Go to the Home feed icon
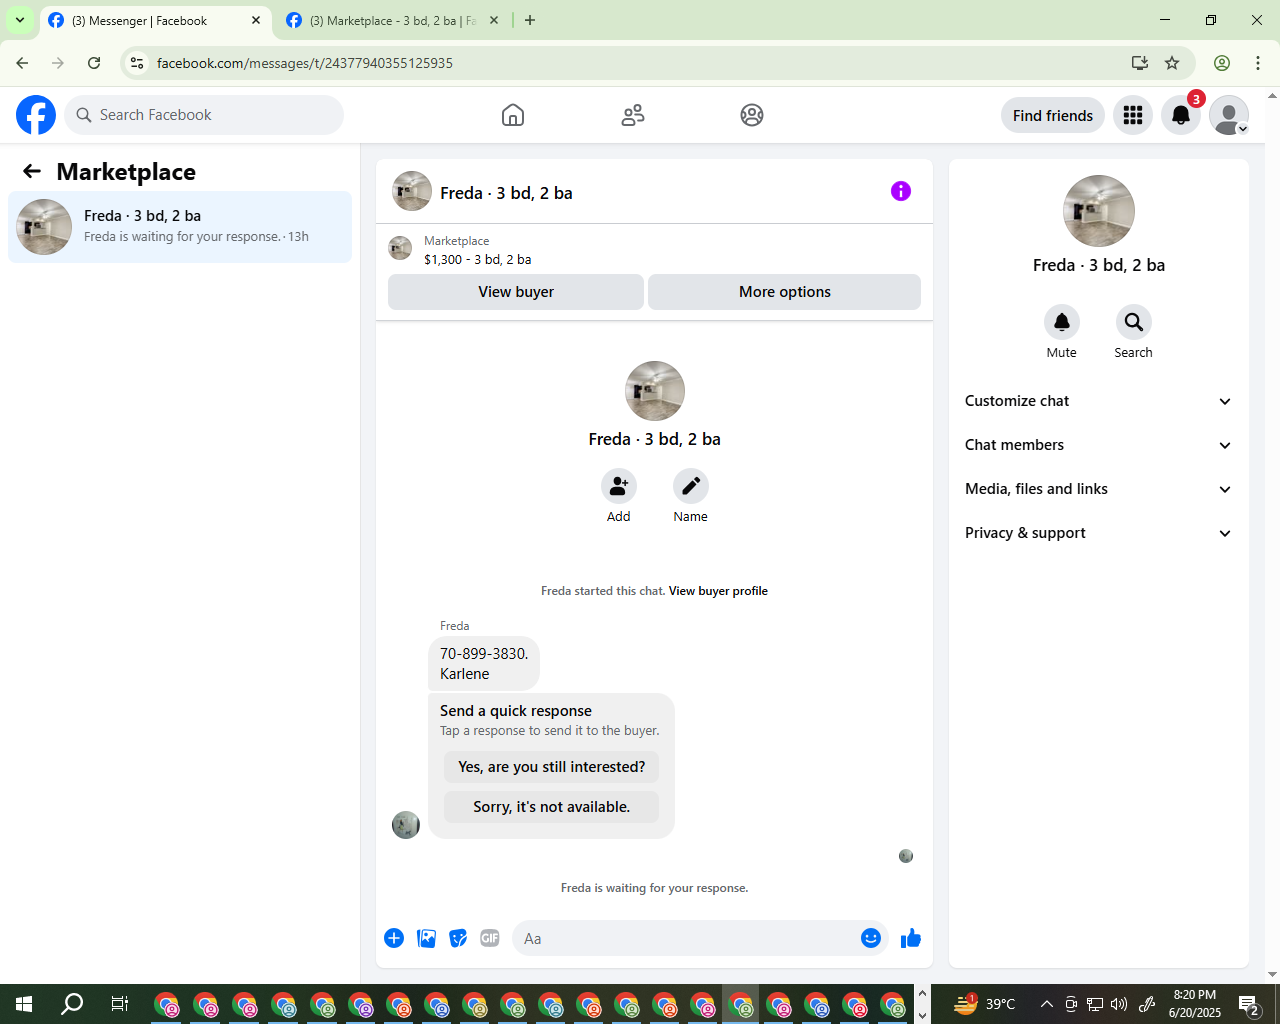This screenshot has width=1280, height=1024. (513, 115)
